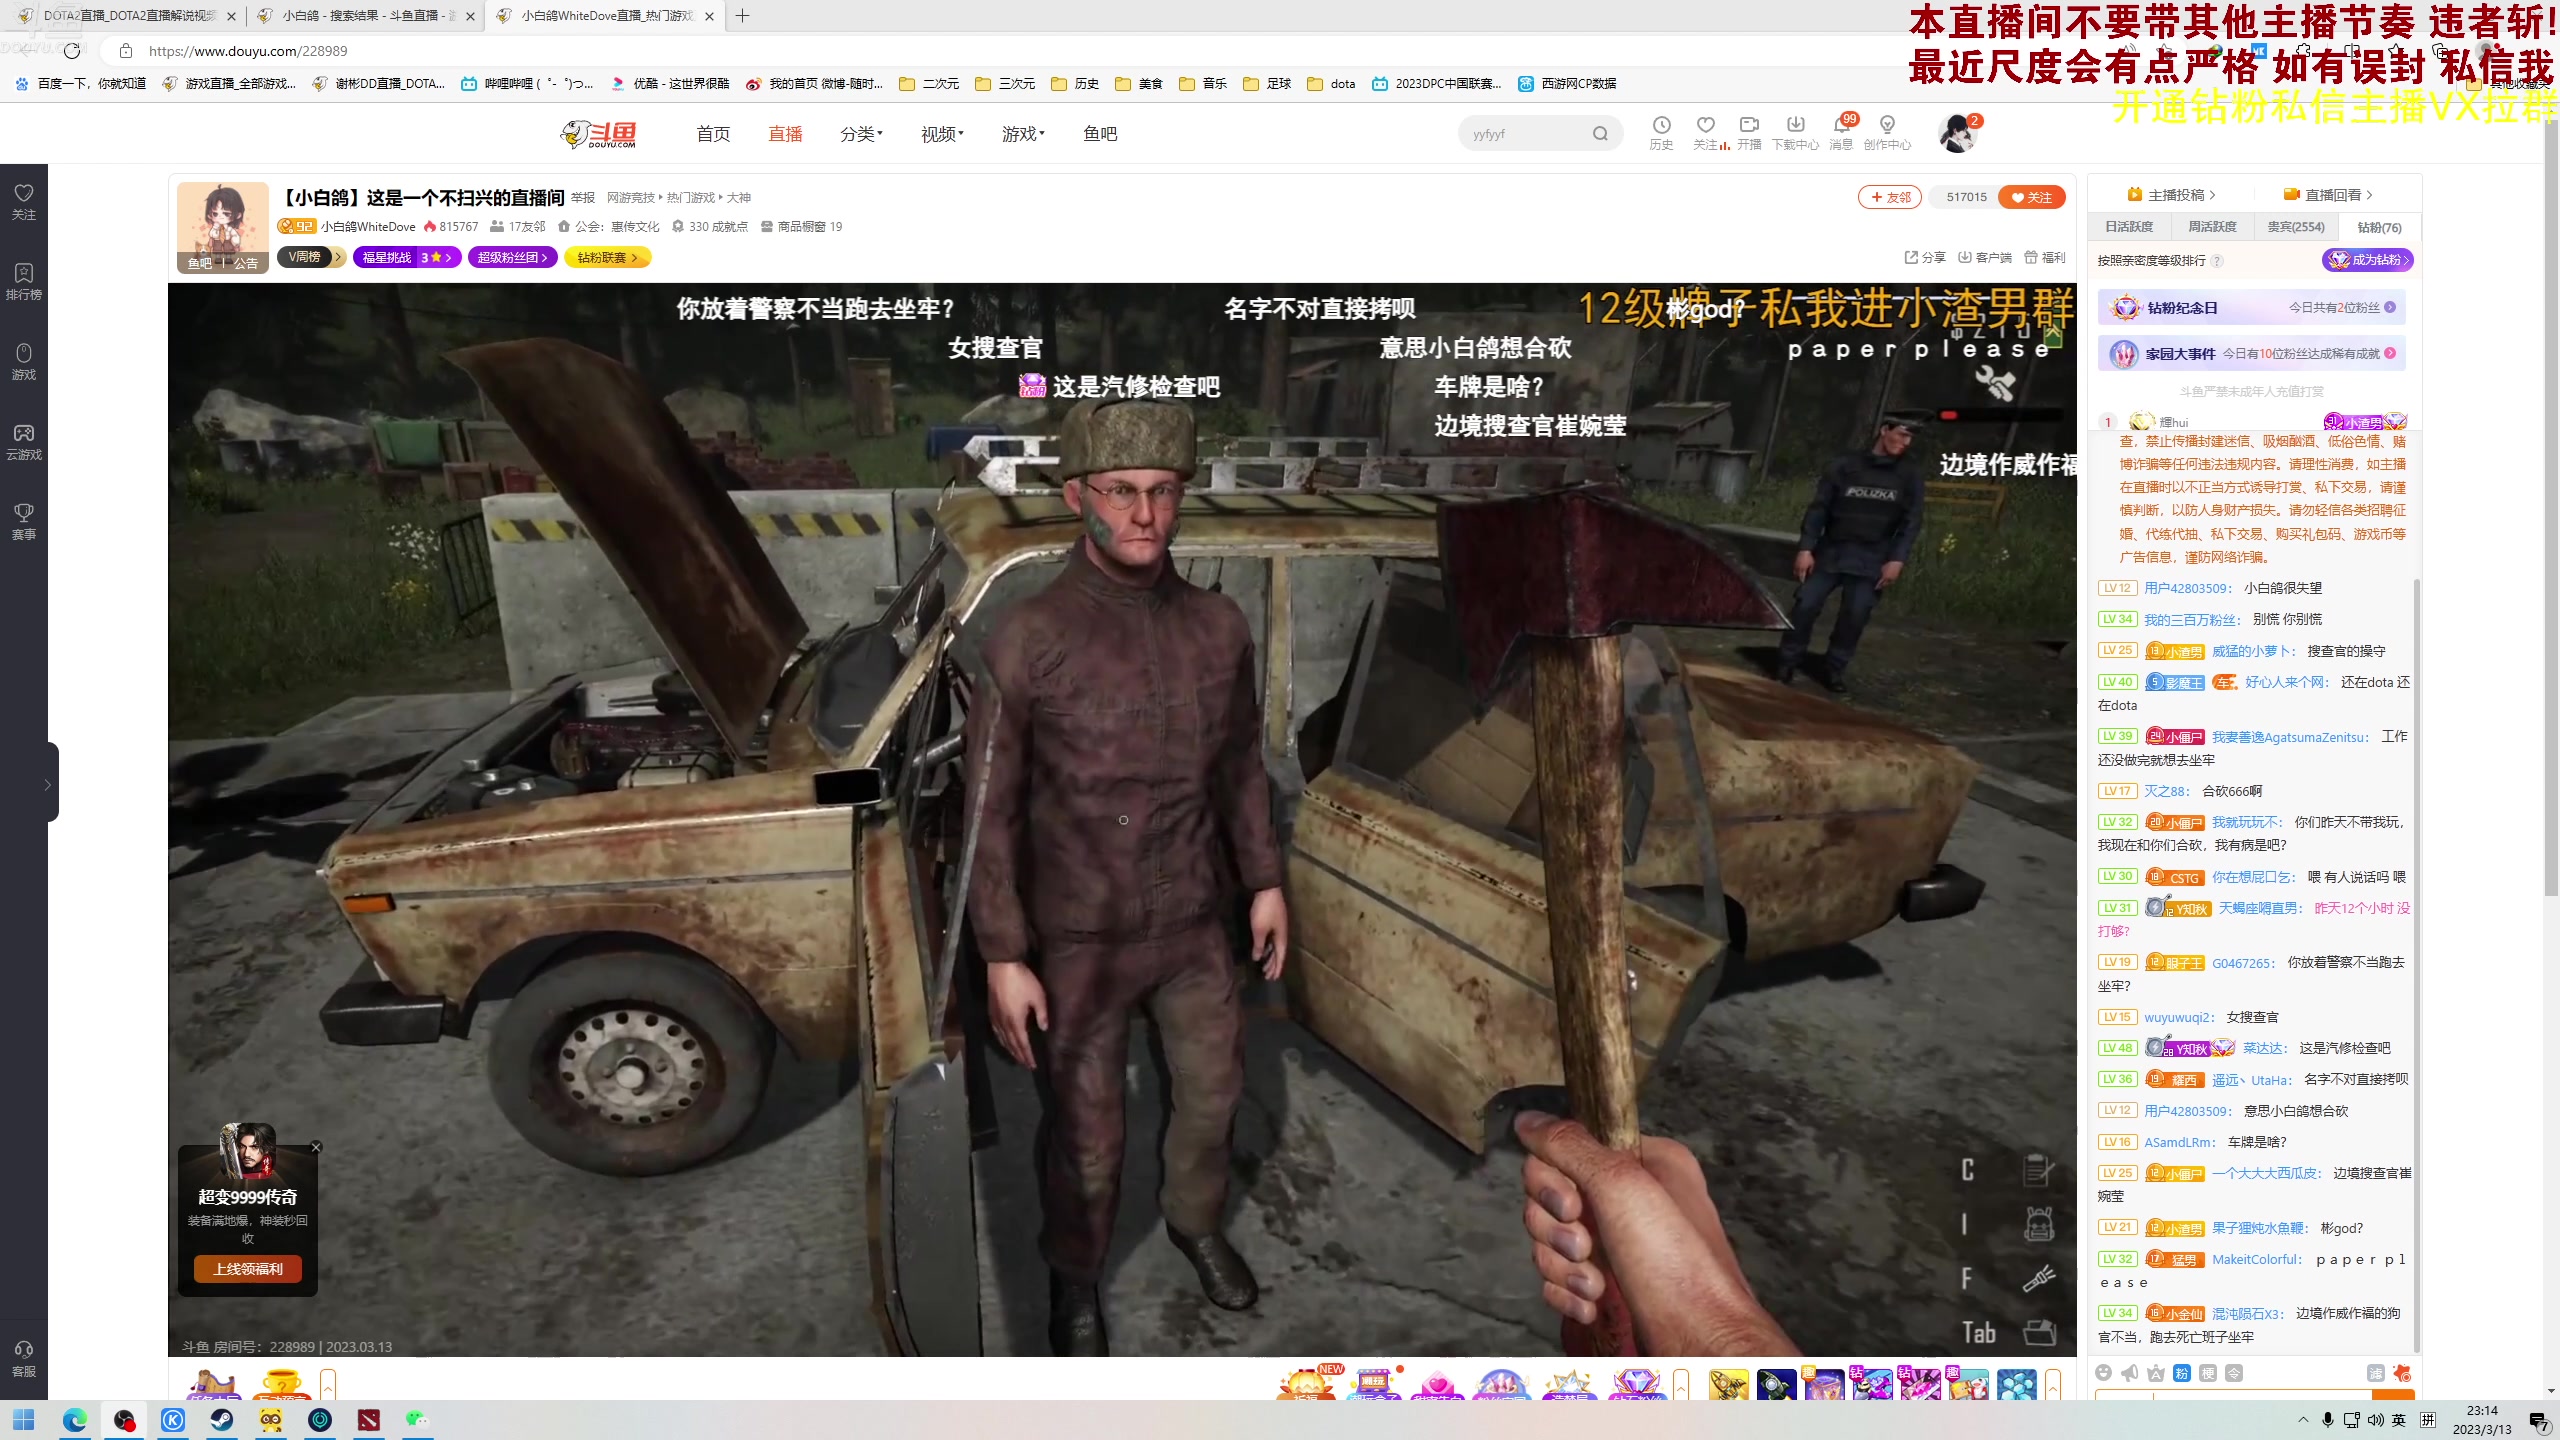Click the 客户端 client download icon
This screenshot has width=2560, height=1440.
click(1985, 257)
